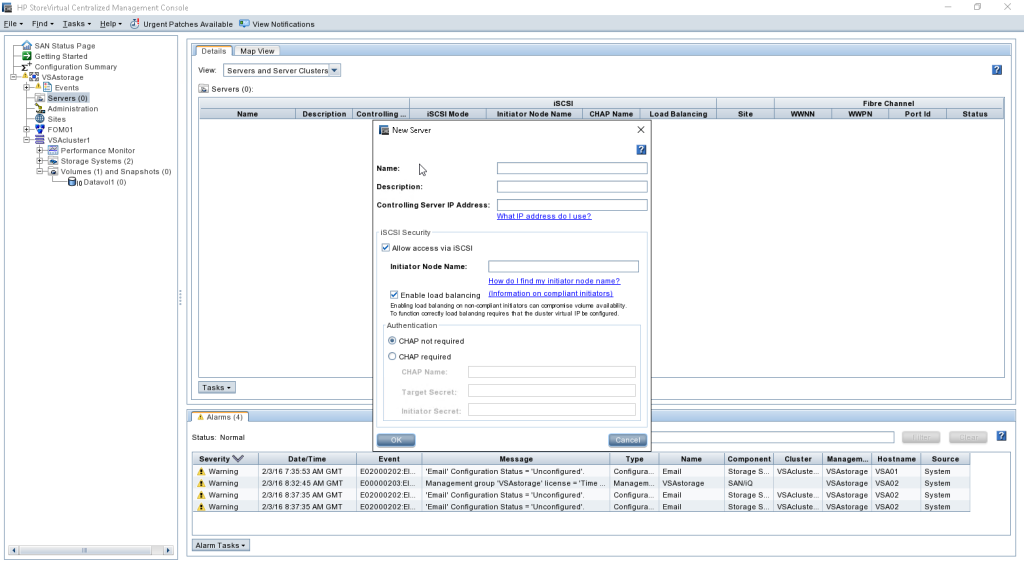Click the Volumes and Snapshots node icon
This screenshot has height=563, width=1024.
[x=54, y=171]
